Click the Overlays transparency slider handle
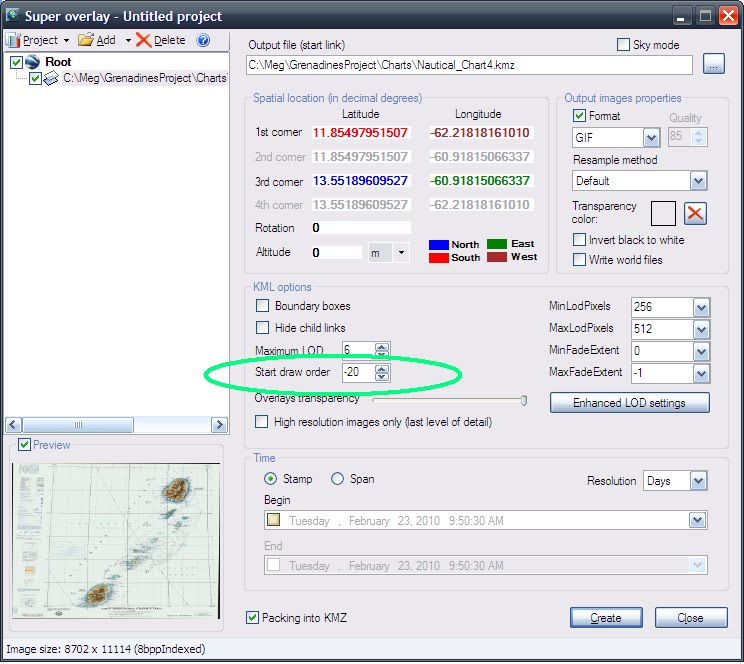This screenshot has width=744, height=664. pyautogui.click(x=524, y=401)
